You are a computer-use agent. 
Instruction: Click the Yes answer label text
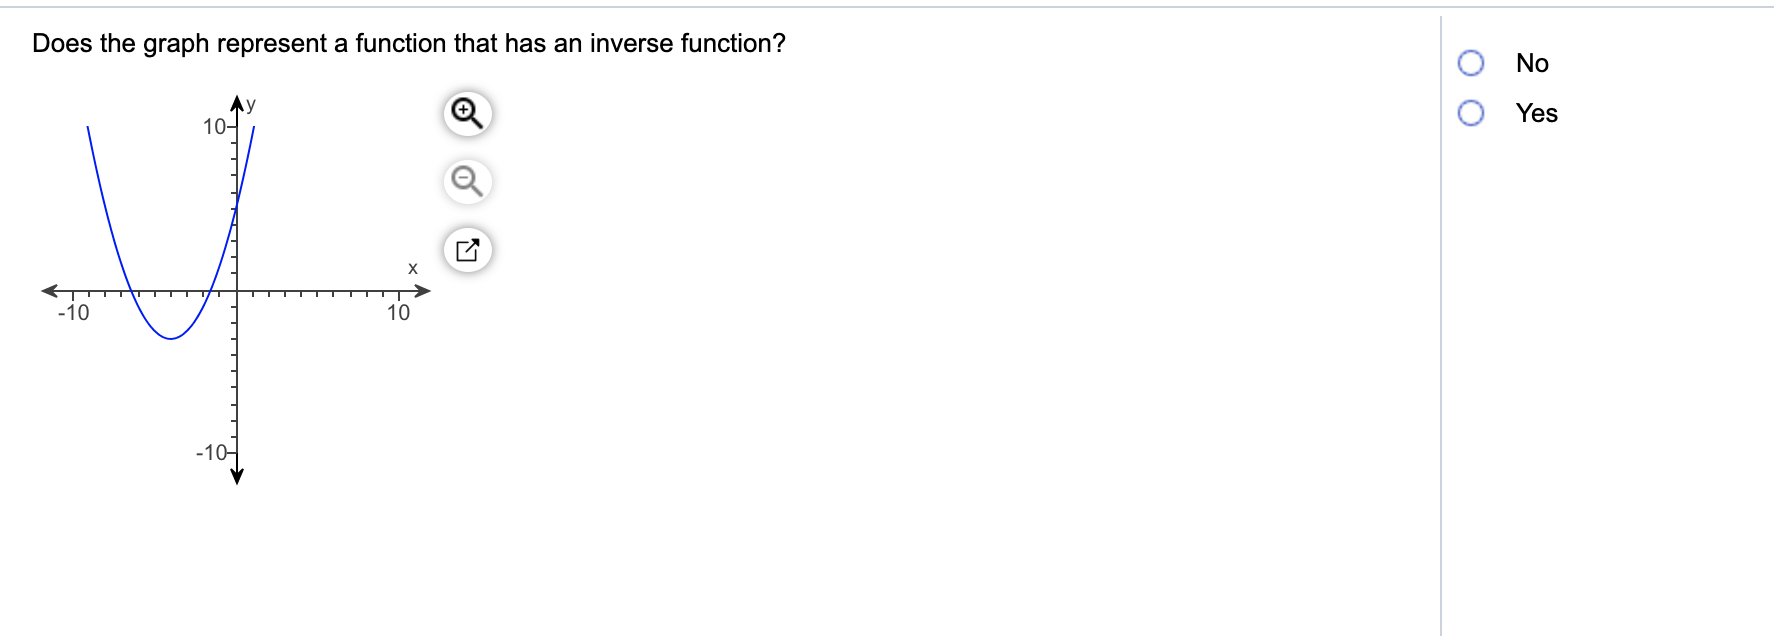tap(1536, 113)
